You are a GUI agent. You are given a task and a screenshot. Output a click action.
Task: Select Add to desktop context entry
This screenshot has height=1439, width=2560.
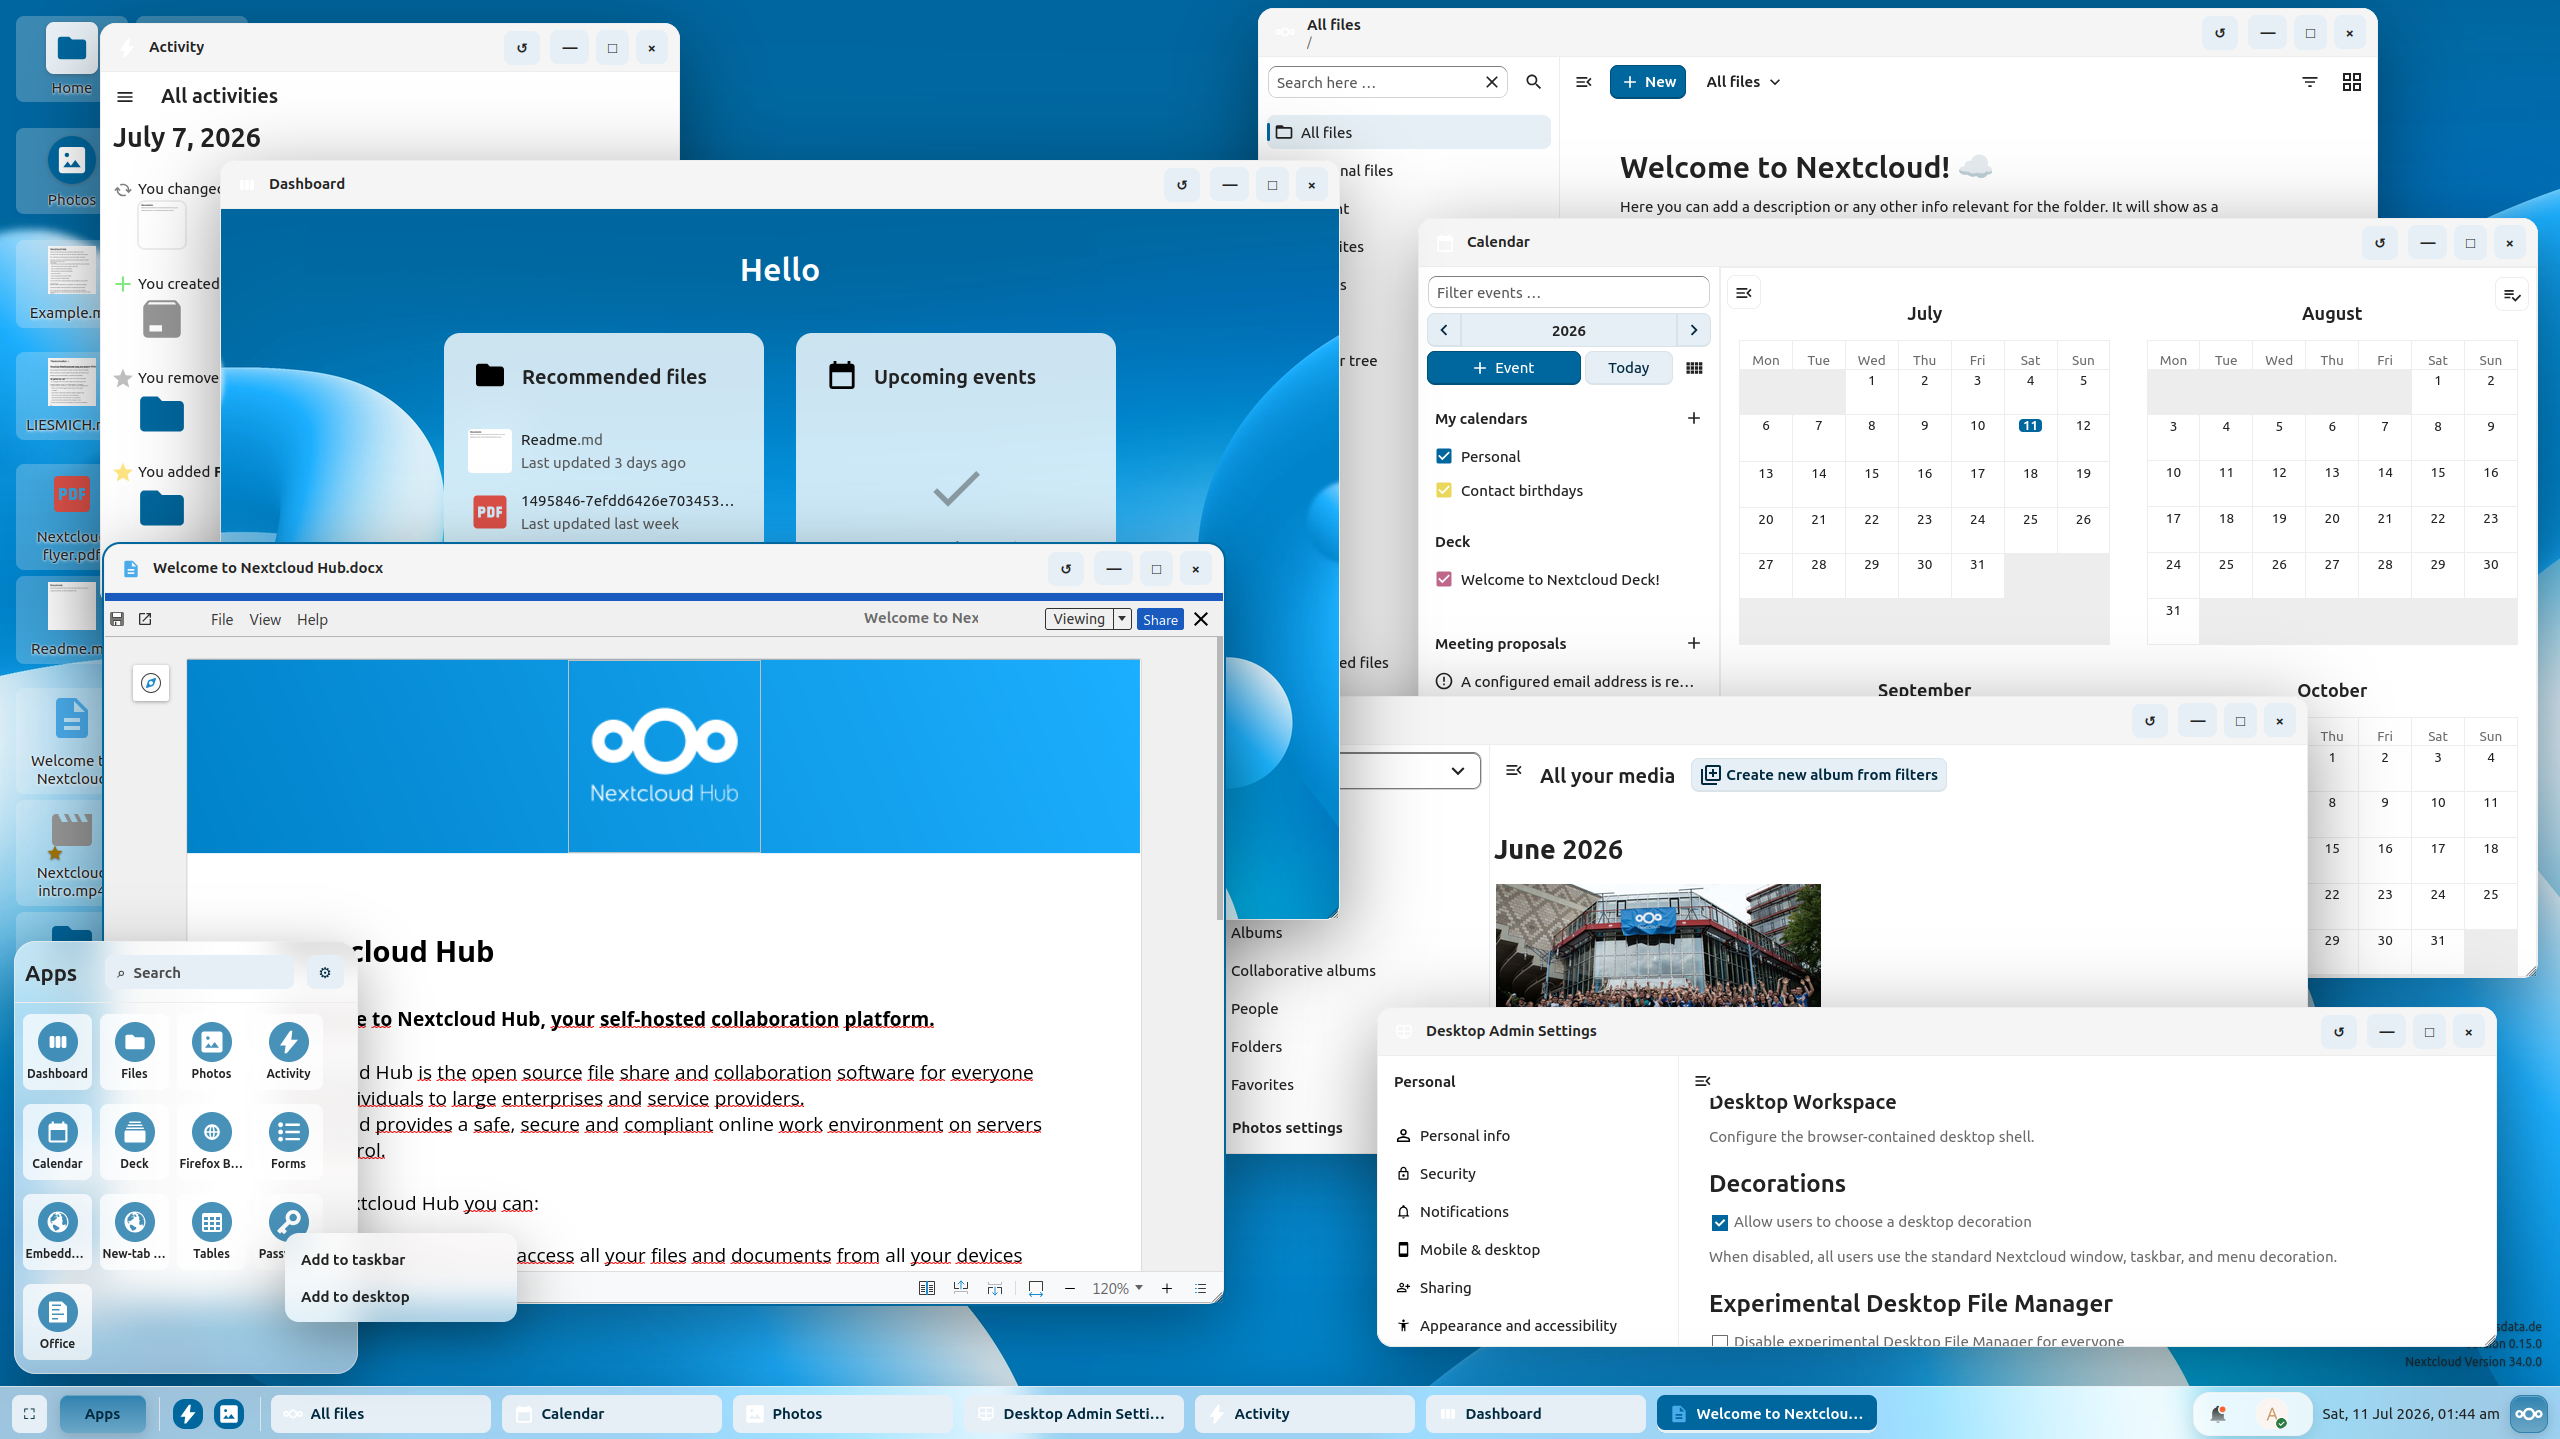(x=400, y=1296)
